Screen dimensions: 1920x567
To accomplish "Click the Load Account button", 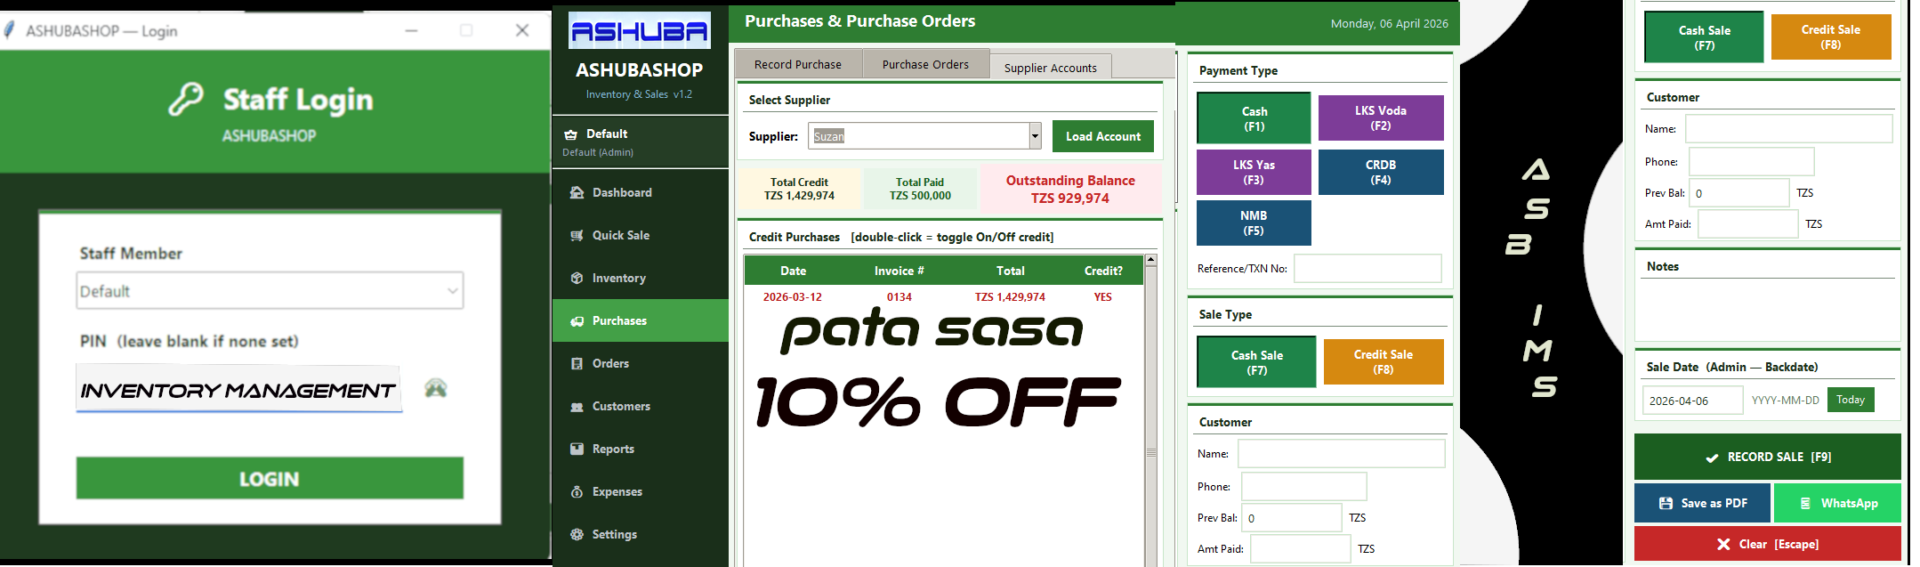I will coord(1102,137).
